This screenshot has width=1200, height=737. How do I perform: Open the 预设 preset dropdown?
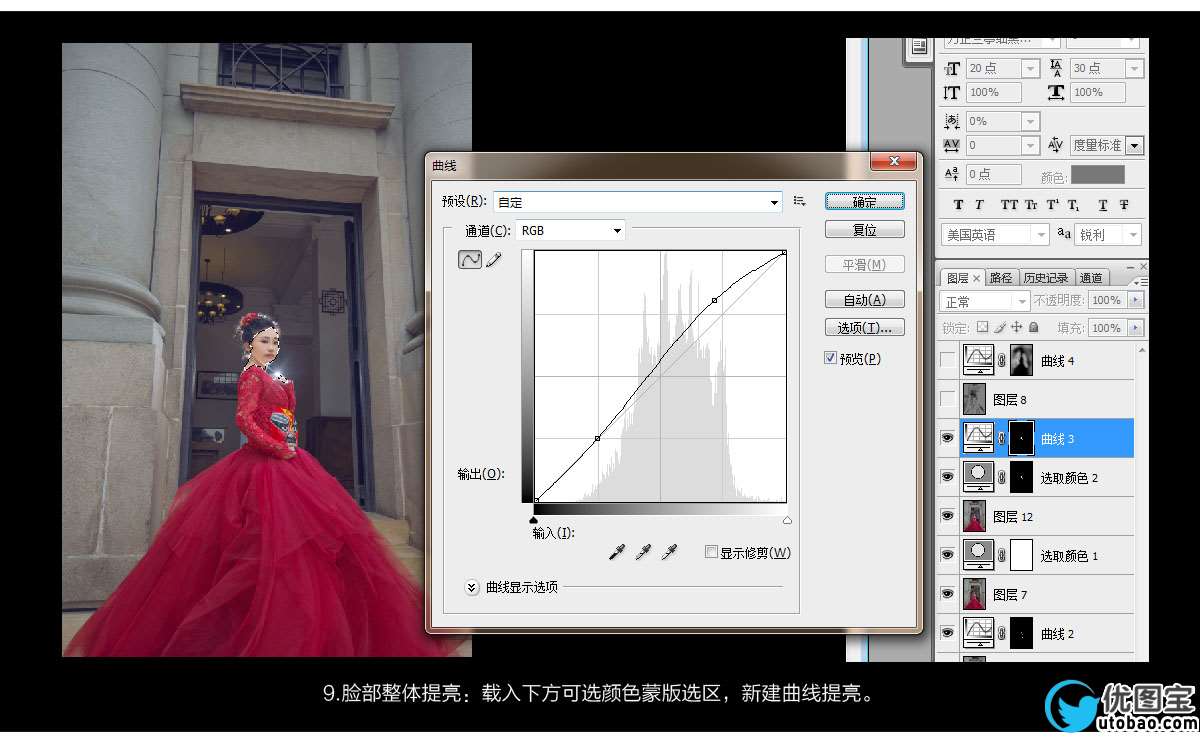[x=638, y=202]
